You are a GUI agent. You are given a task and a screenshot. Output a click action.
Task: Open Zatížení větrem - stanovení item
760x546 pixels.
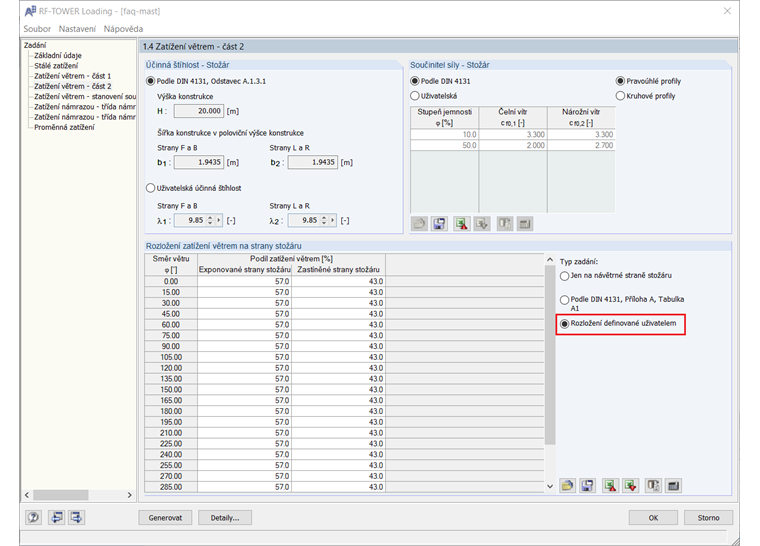tap(85, 96)
